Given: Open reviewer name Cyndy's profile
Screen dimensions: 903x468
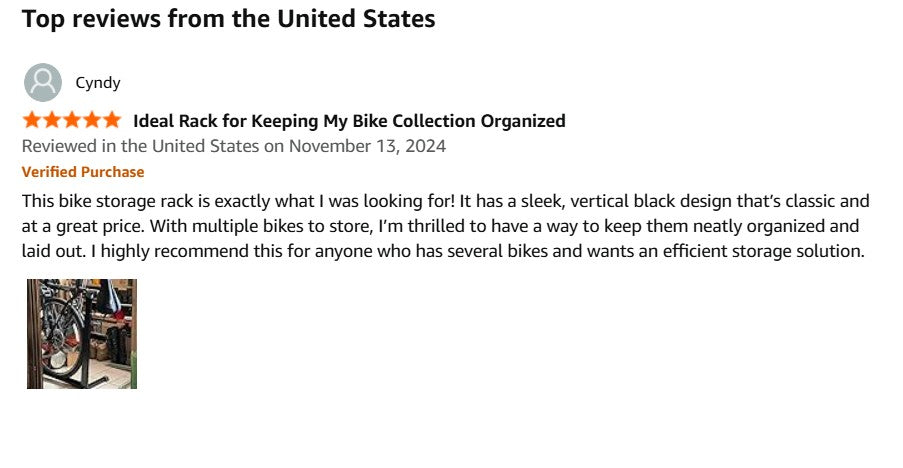Looking at the screenshot, I should click(98, 83).
